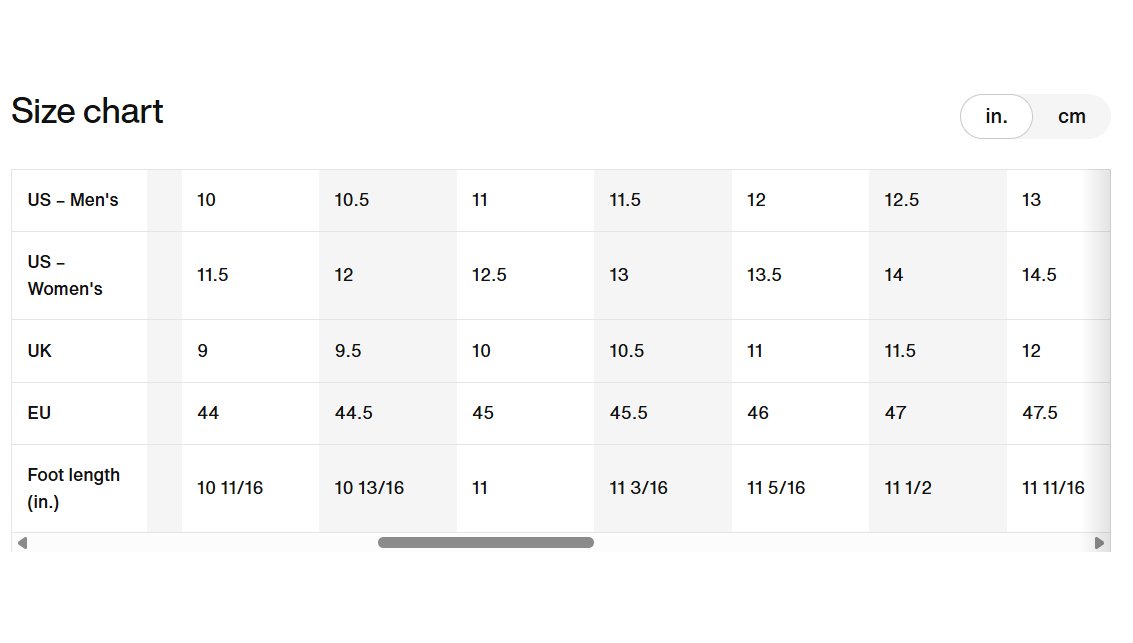Click Women's size 13.5 cell
1133x643 pixels.
pos(801,275)
